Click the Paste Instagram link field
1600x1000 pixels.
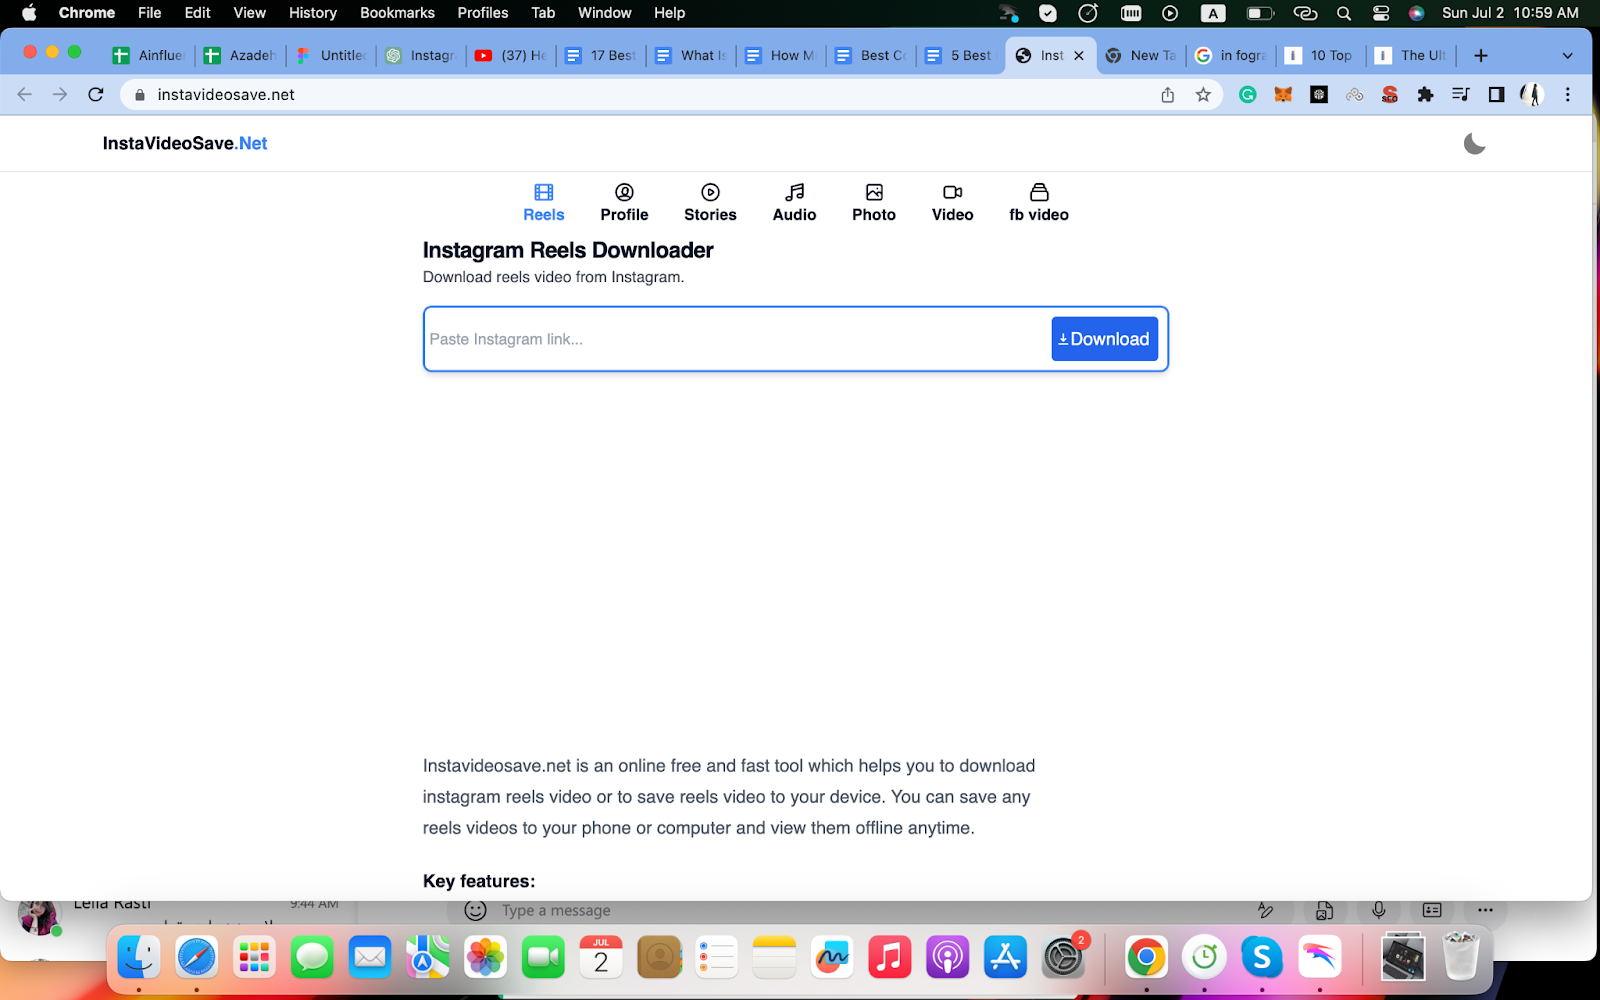(738, 339)
